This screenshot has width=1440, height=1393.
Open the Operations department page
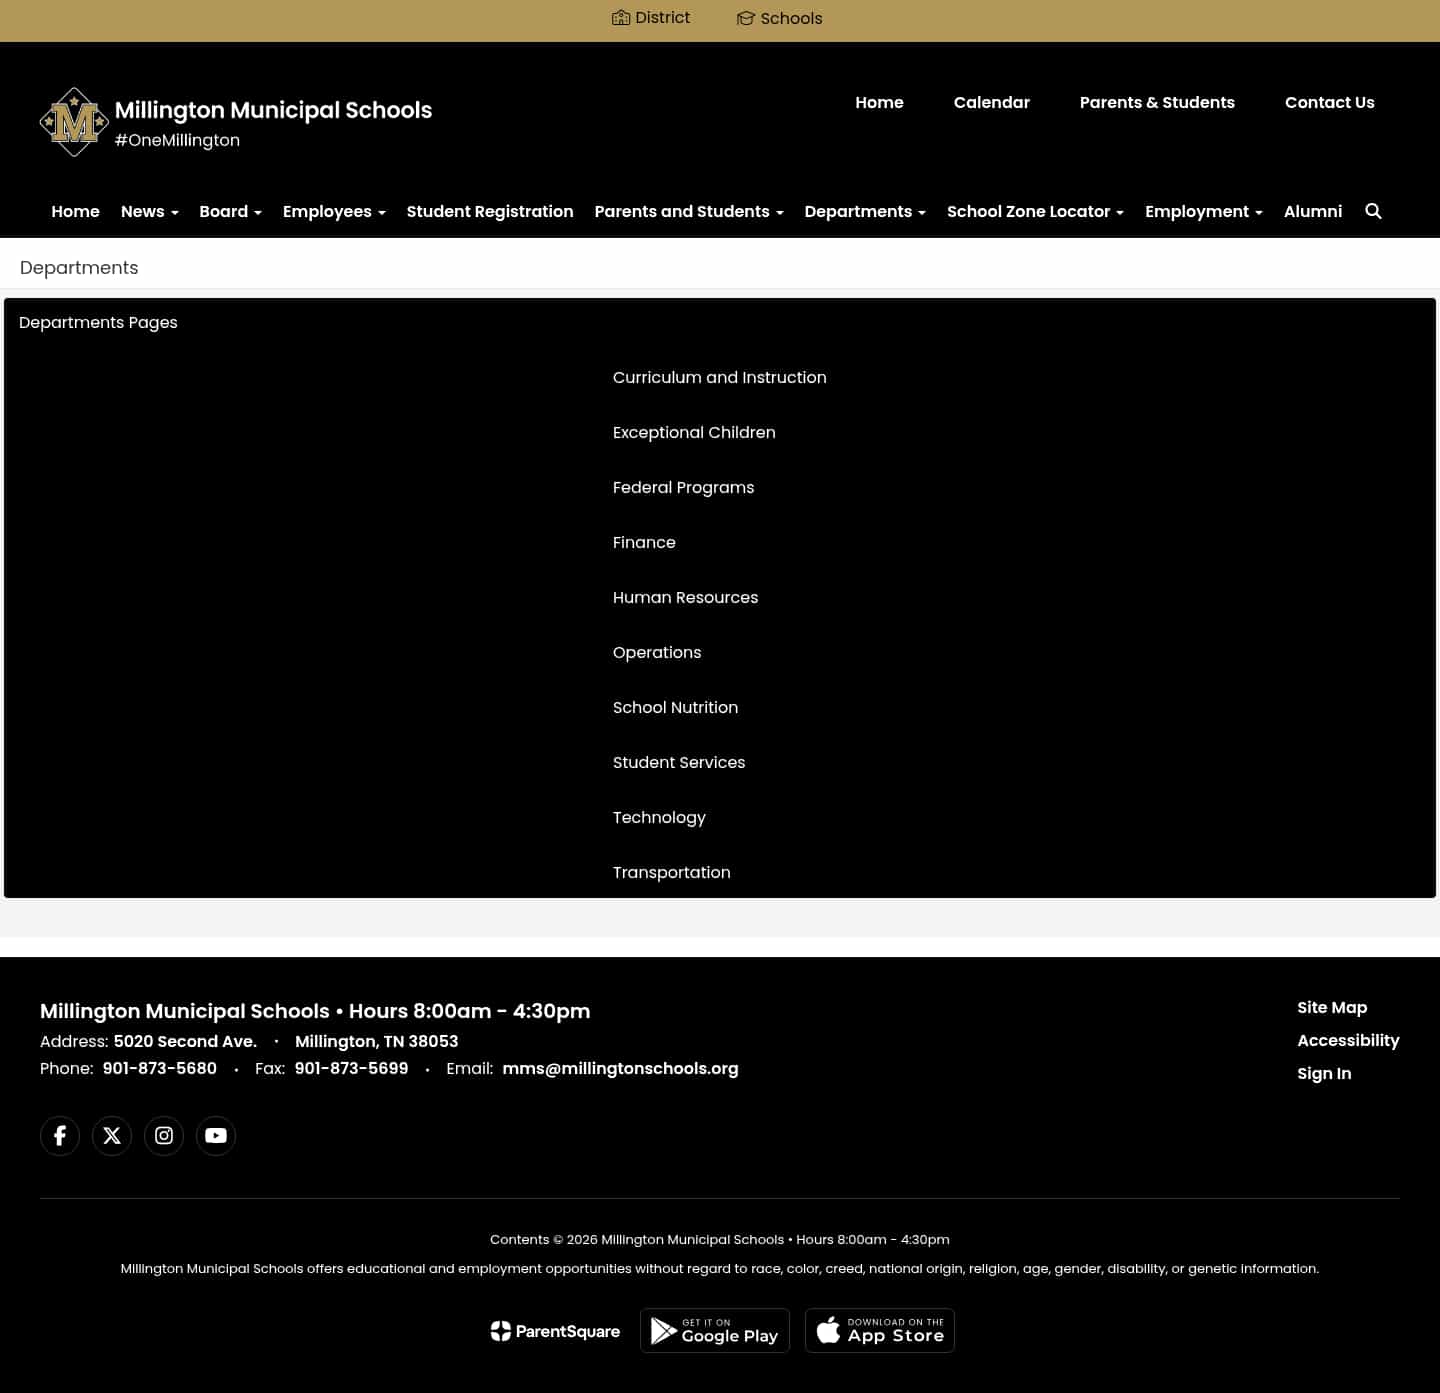pyautogui.click(x=657, y=652)
